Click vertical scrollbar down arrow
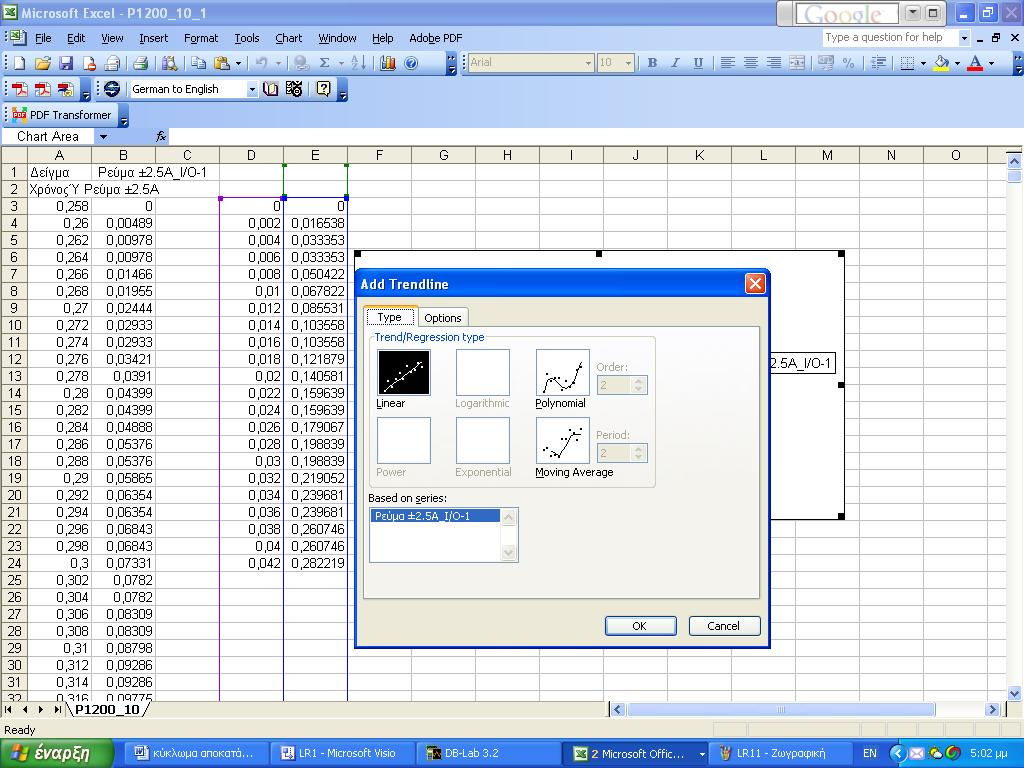This screenshot has width=1024, height=768. [1014, 693]
